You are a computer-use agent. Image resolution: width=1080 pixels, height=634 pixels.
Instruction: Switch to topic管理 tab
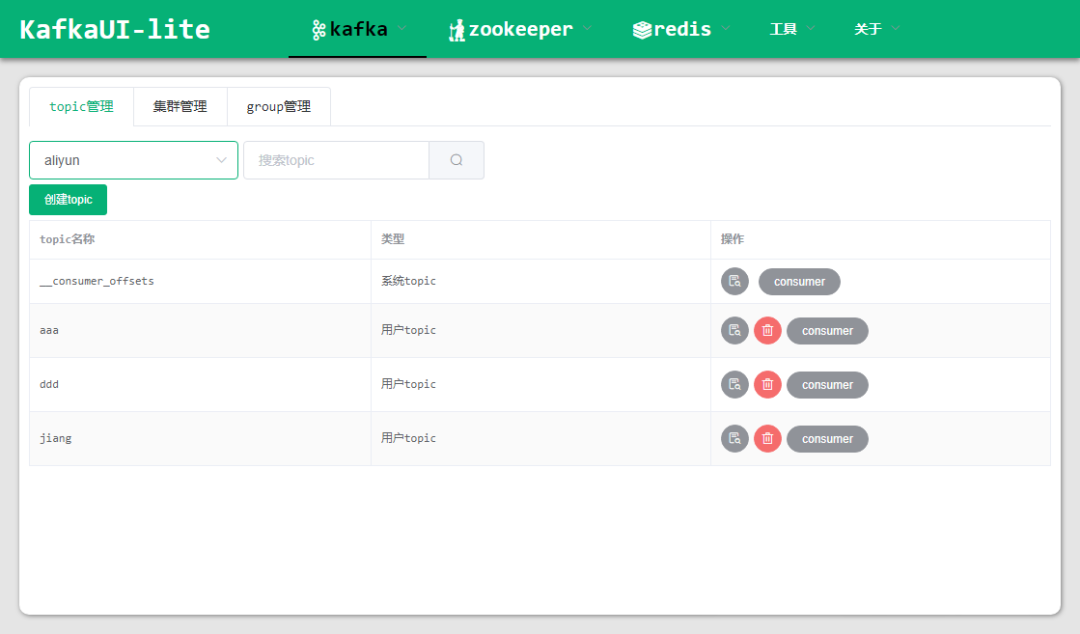[81, 107]
